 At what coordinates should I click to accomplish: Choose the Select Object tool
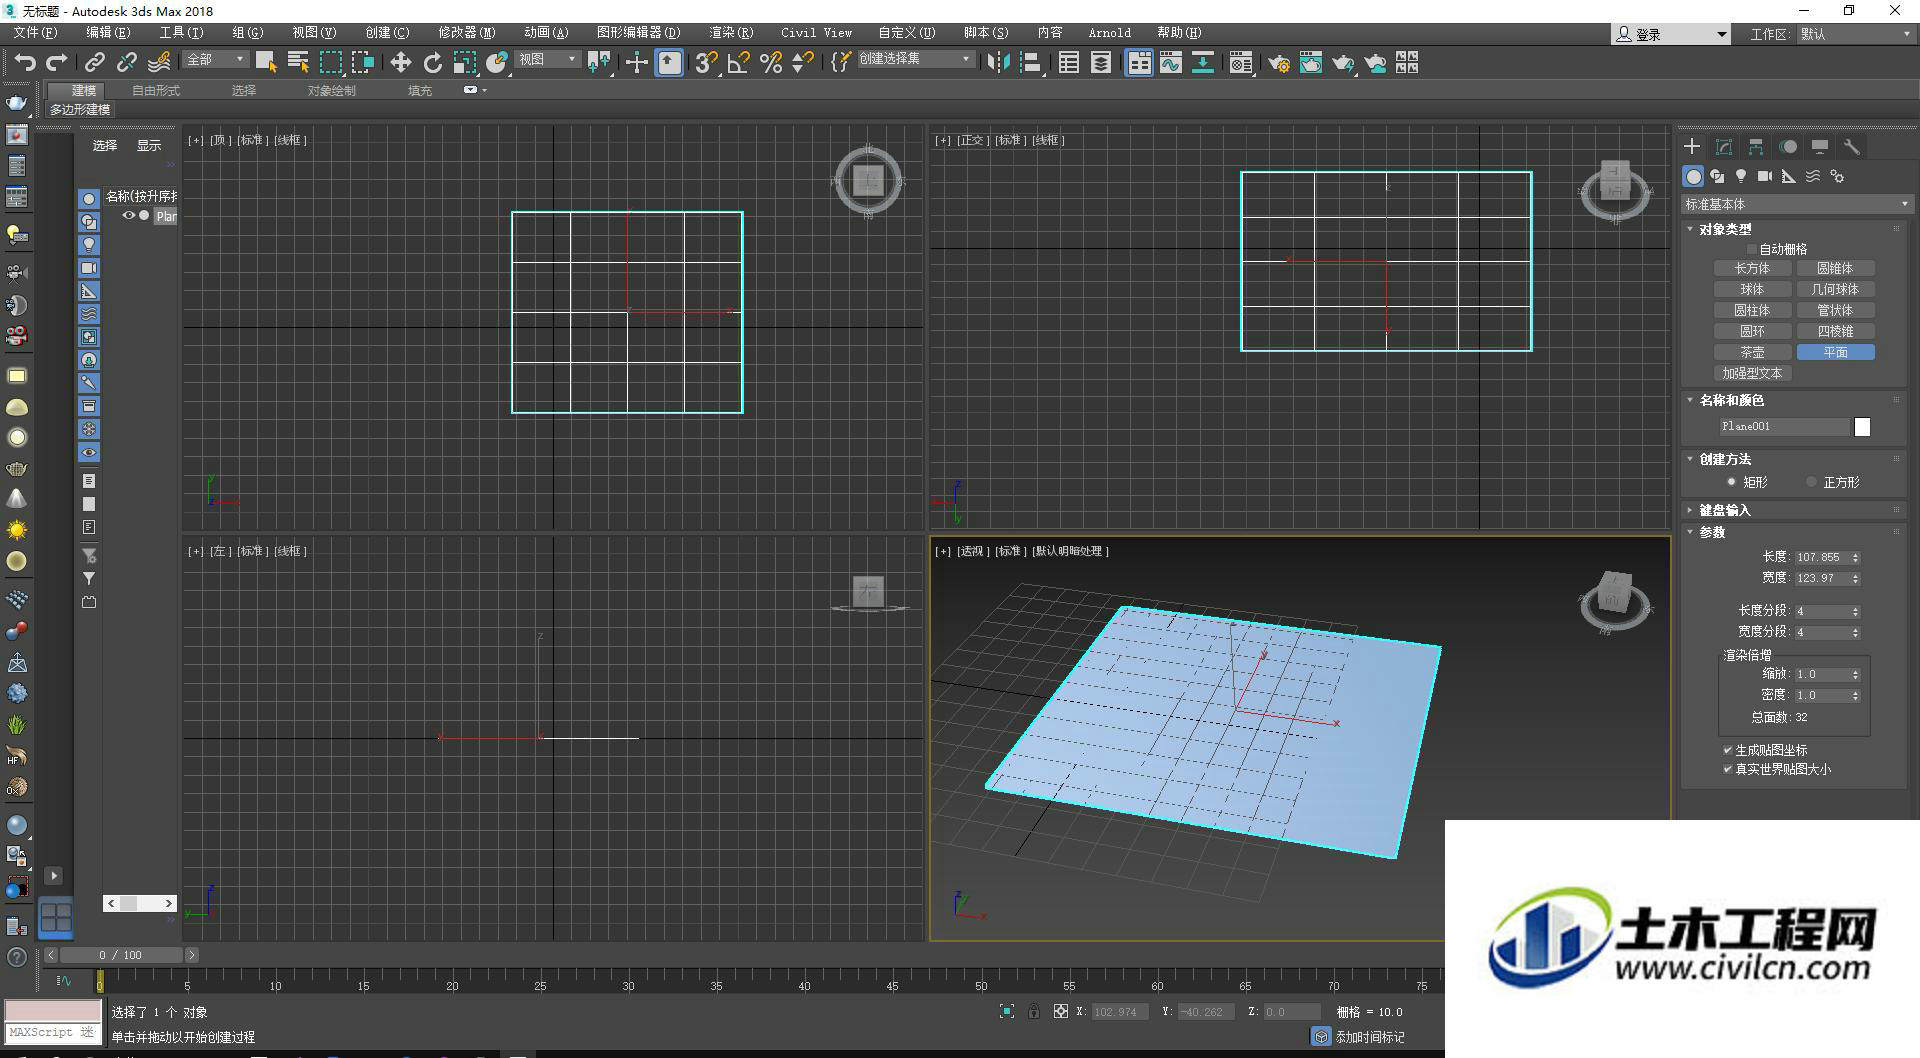[266, 62]
